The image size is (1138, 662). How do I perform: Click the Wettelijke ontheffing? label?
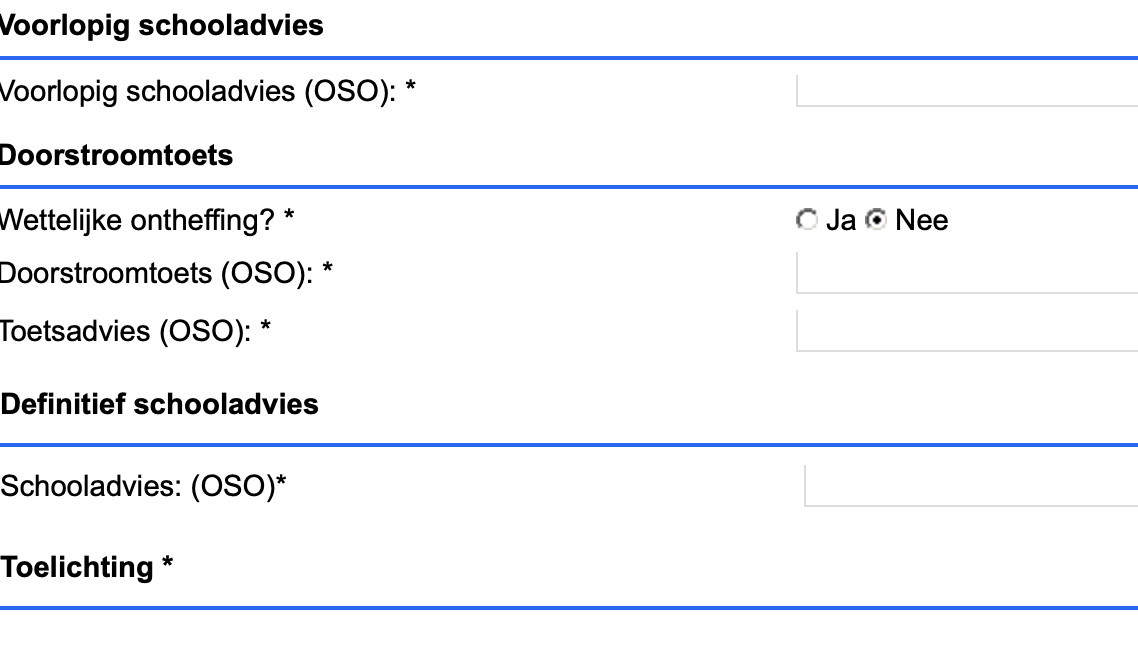click(x=136, y=220)
